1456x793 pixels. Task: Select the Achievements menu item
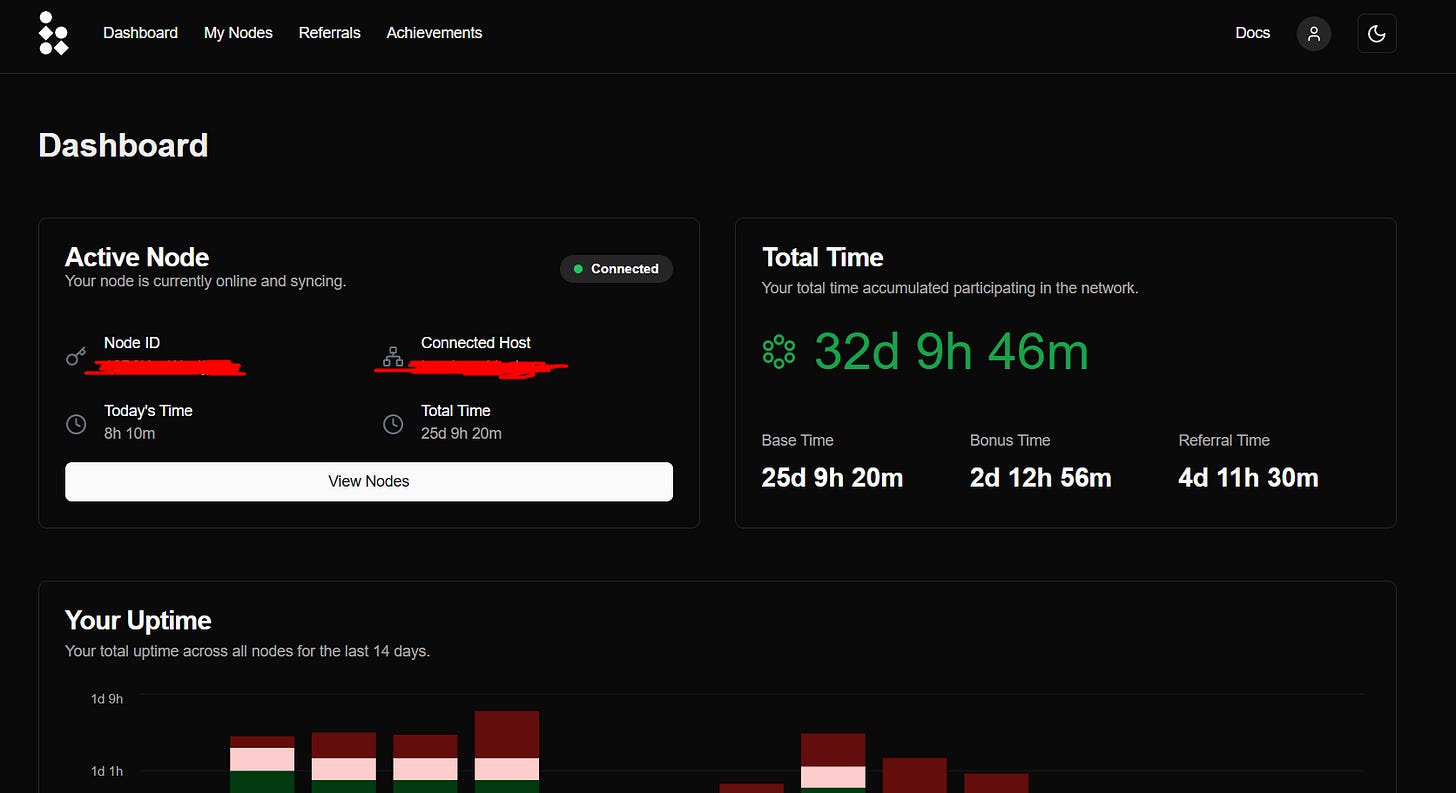434,32
